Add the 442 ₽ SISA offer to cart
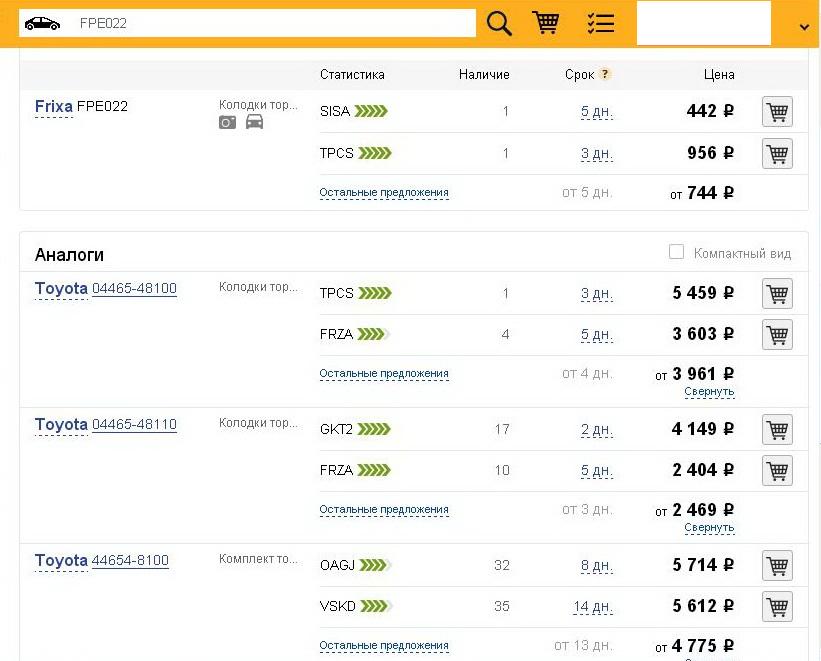Screen dimensions: 821x661 pyautogui.click(x=777, y=111)
